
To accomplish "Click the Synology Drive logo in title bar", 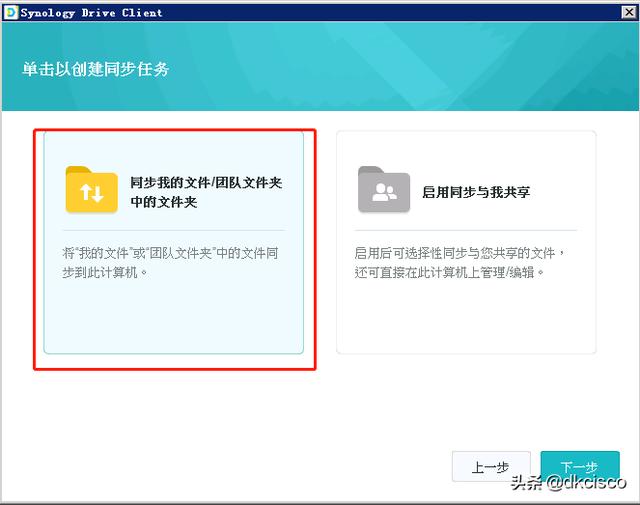I will tap(11, 13).
